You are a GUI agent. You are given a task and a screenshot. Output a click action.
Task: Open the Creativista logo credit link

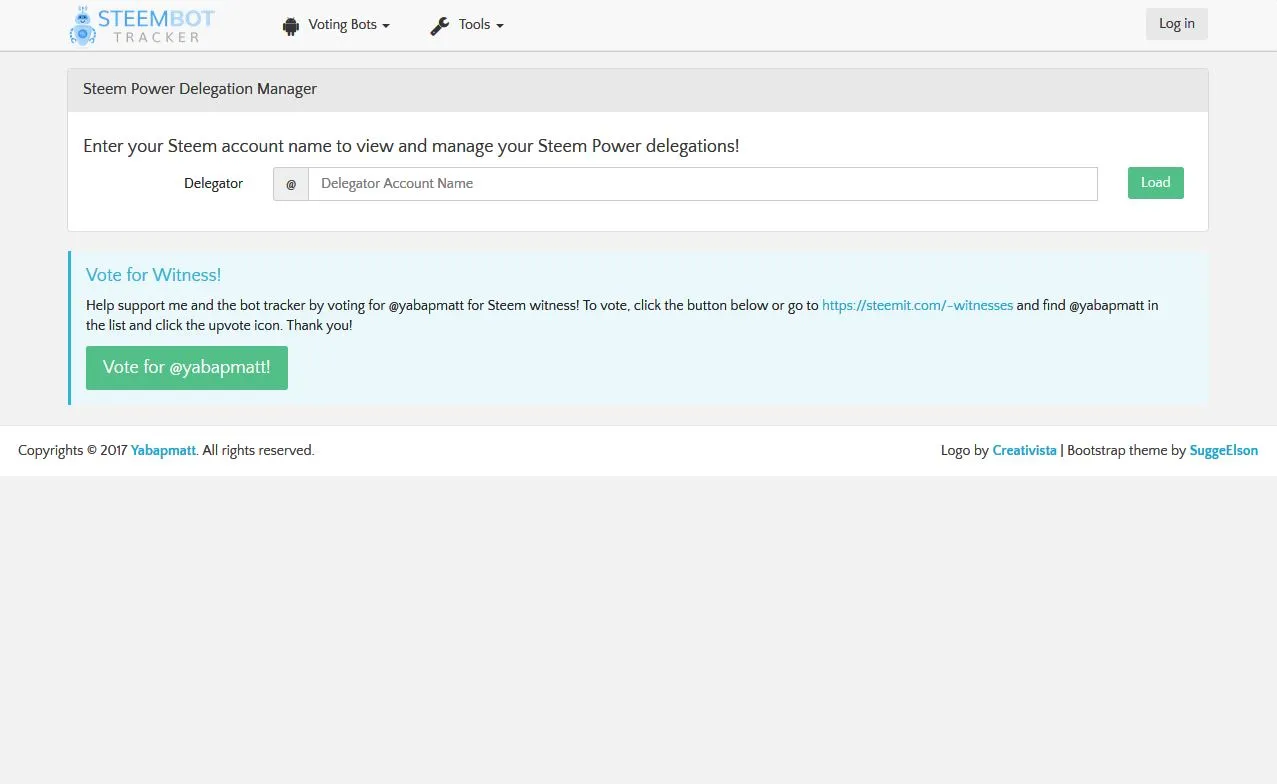1024,451
